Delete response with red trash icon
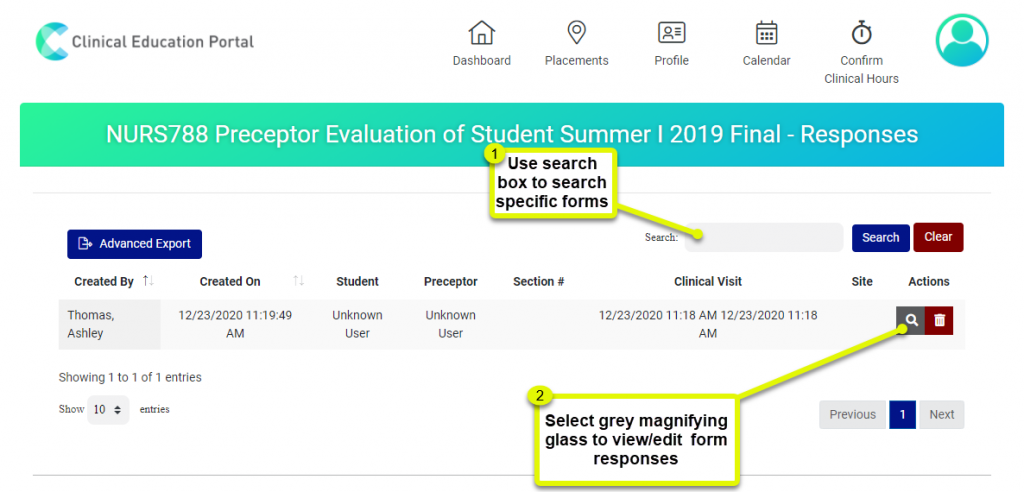This screenshot has height=492, width=1024. pos(939,320)
